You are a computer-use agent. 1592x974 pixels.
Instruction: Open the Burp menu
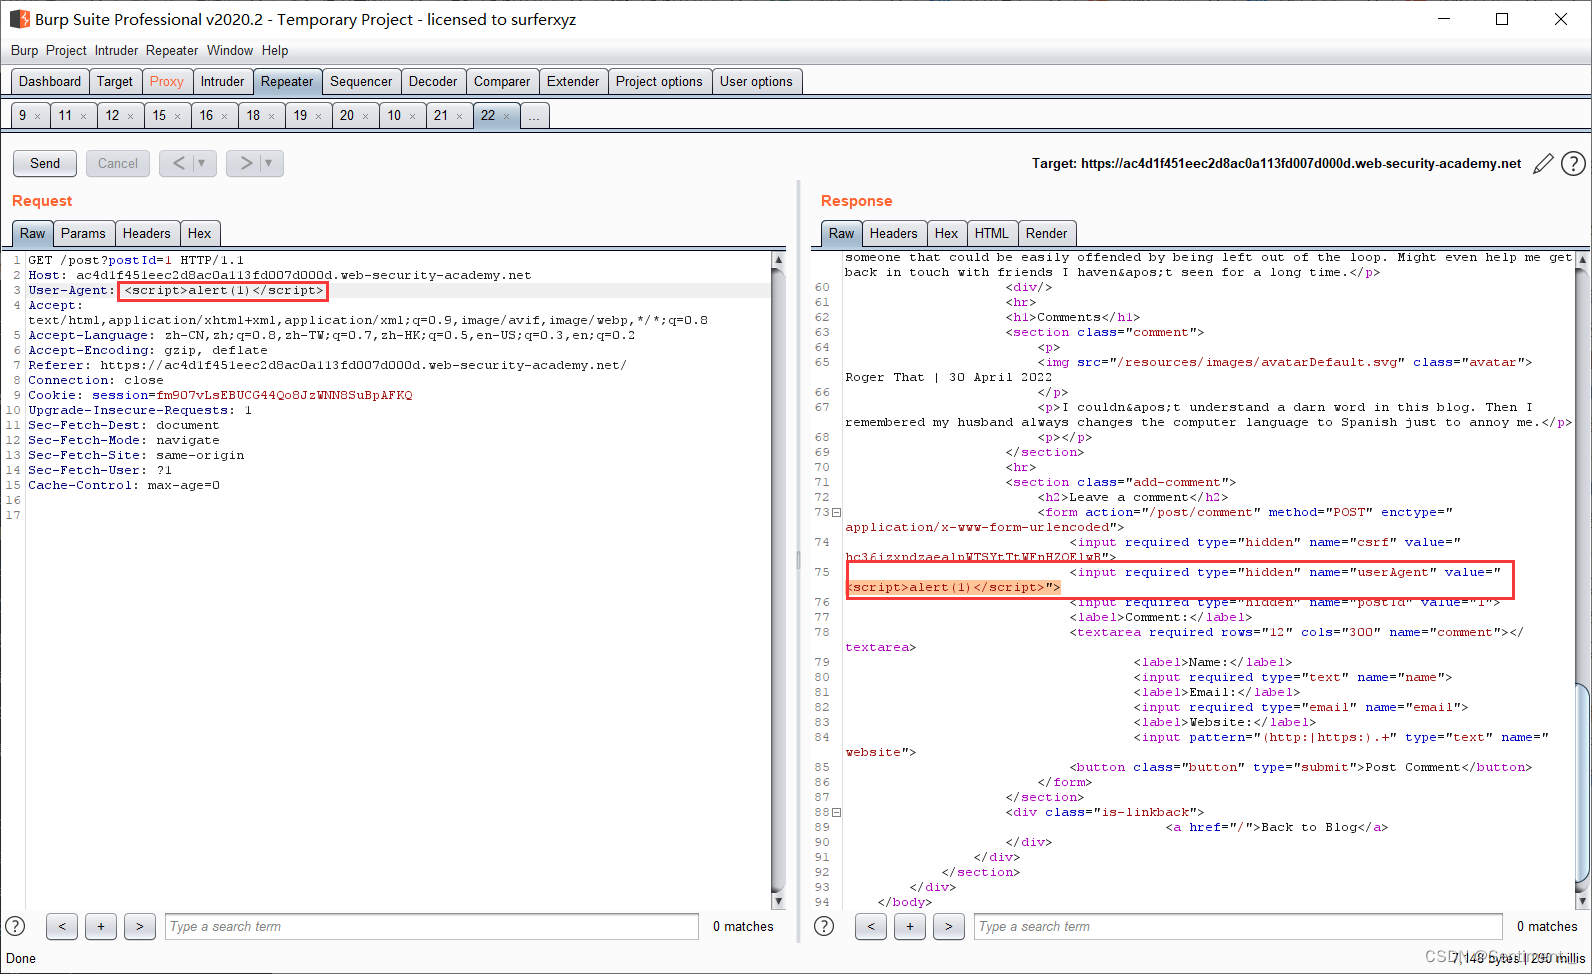24,50
